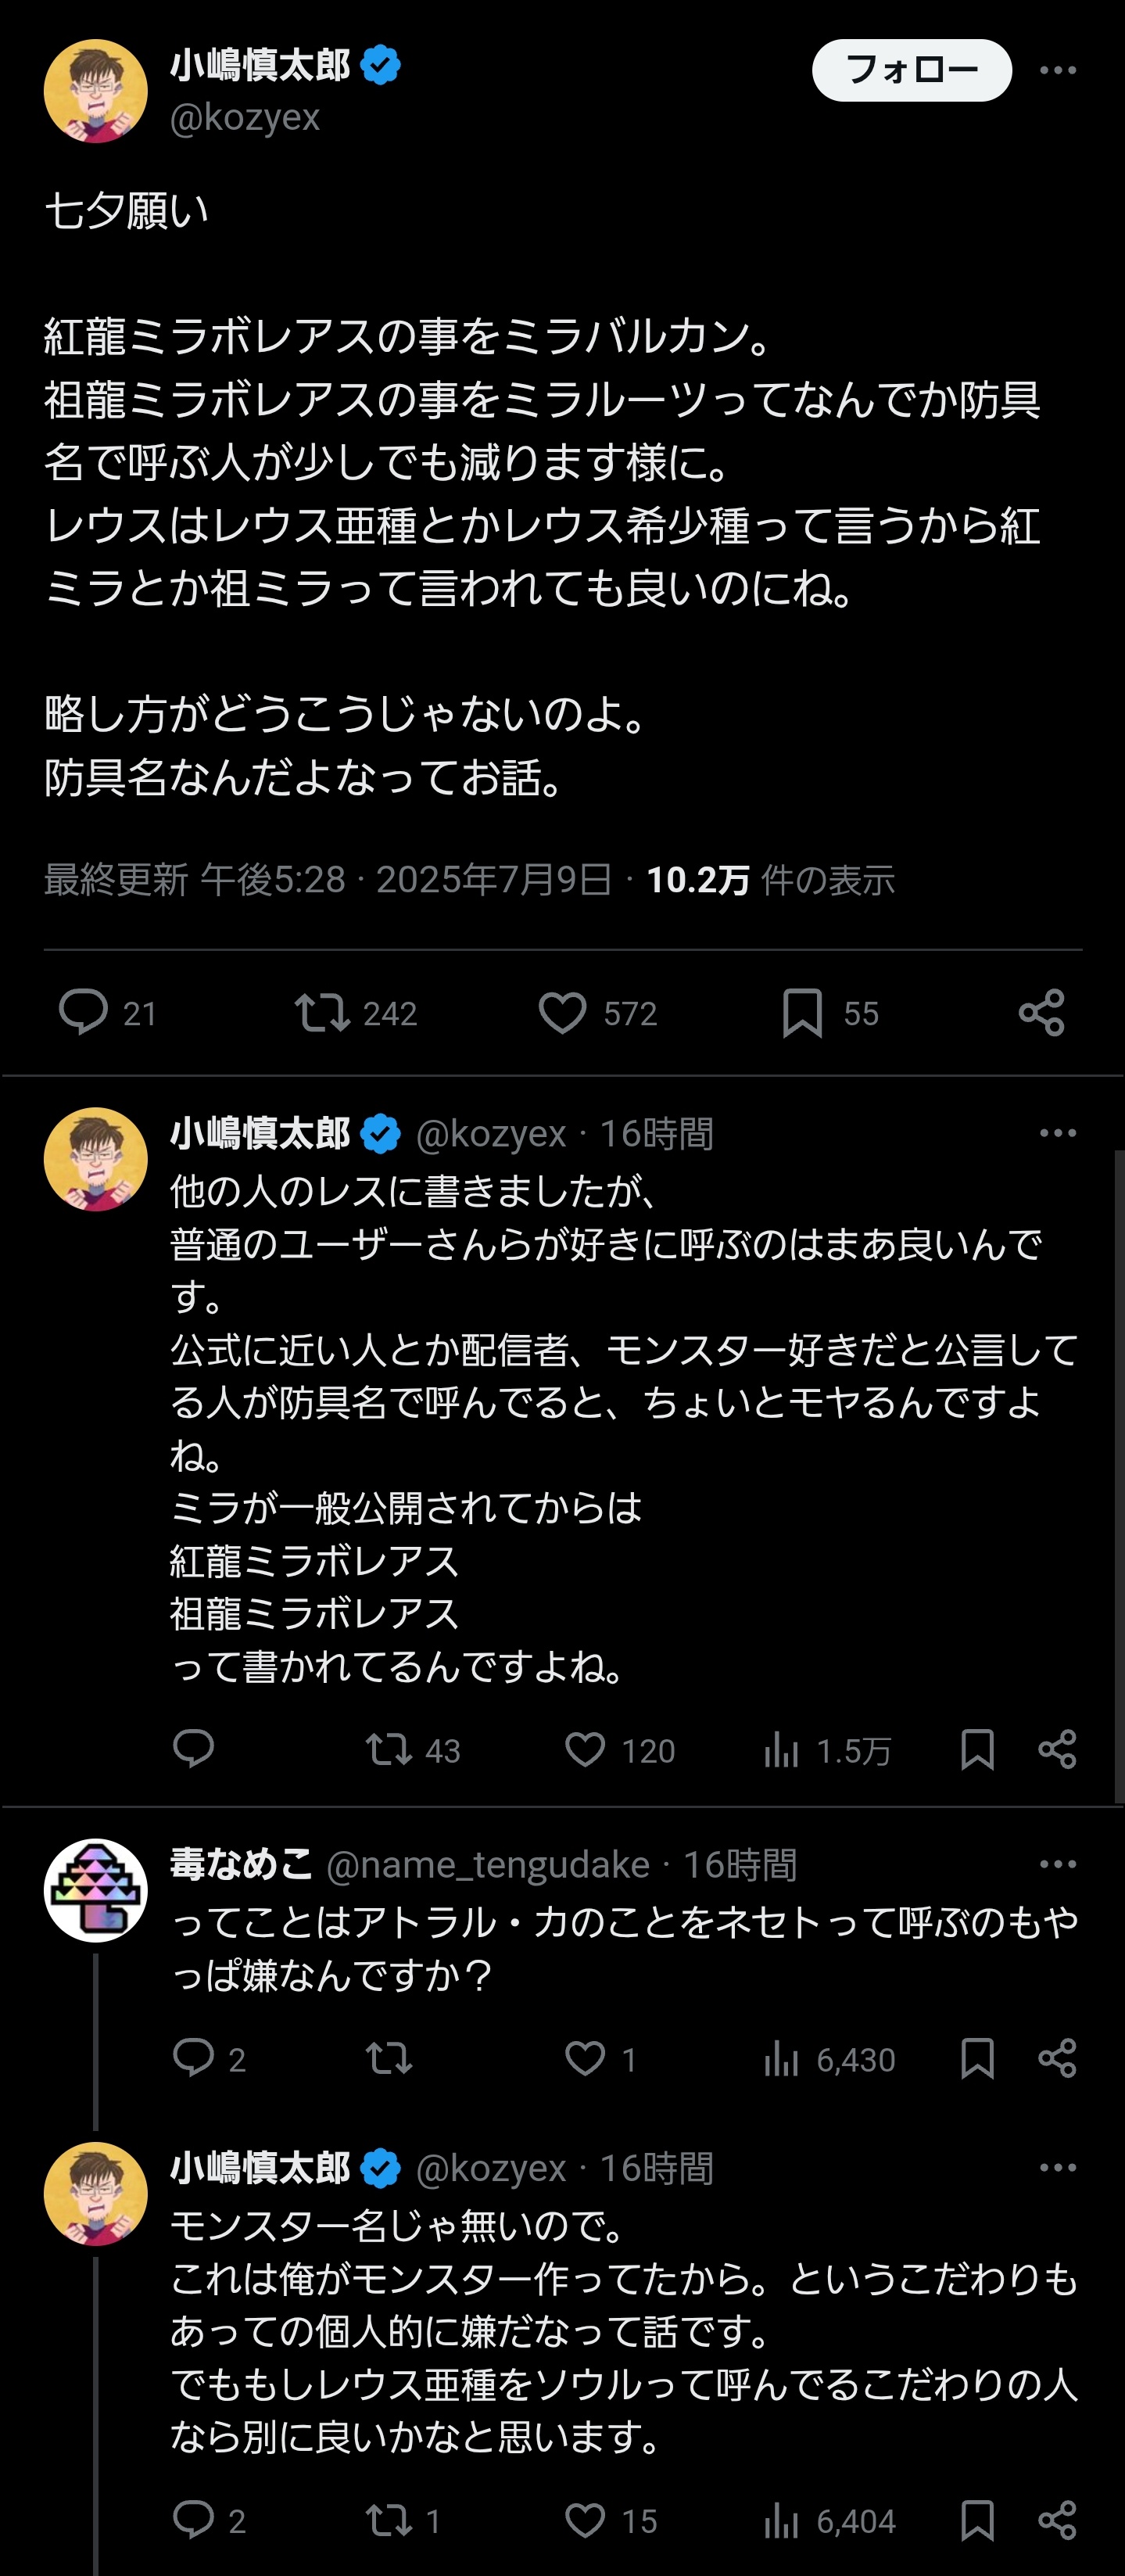Reply to 毒なめこ's comment
This screenshot has width=1125, height=2576.
pos(193,2059)
